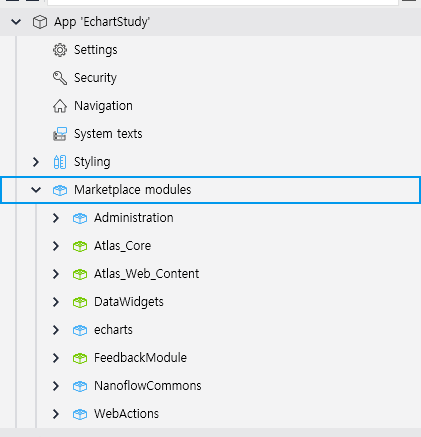Expand the Atlas_Web_Content module chevron
This screenshot has height=437, width=421.
point(56,274)
